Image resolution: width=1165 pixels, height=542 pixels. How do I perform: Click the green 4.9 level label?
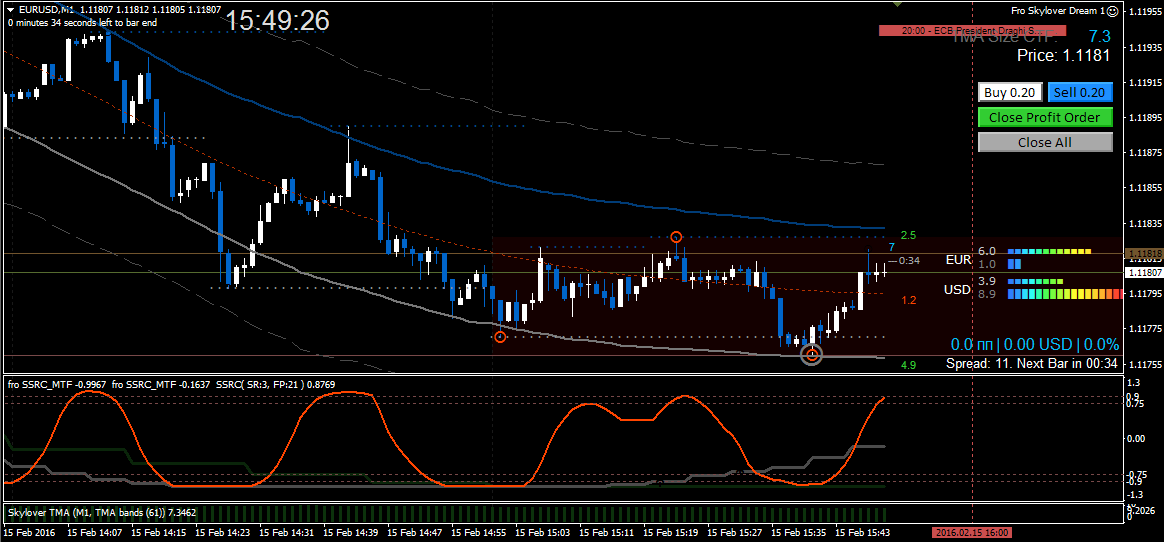click(x=908, y=365)
